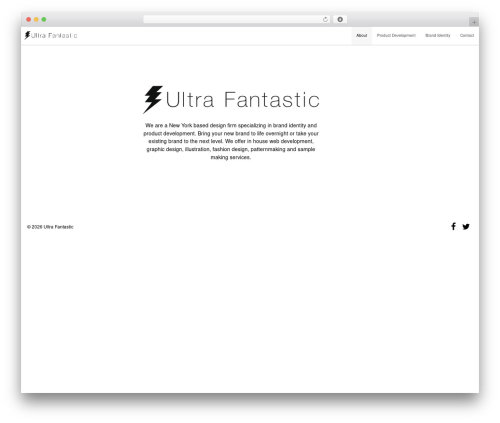Click the Ultra Fantastic logo in navbar

pyautogui.click(x=51, y=35)
